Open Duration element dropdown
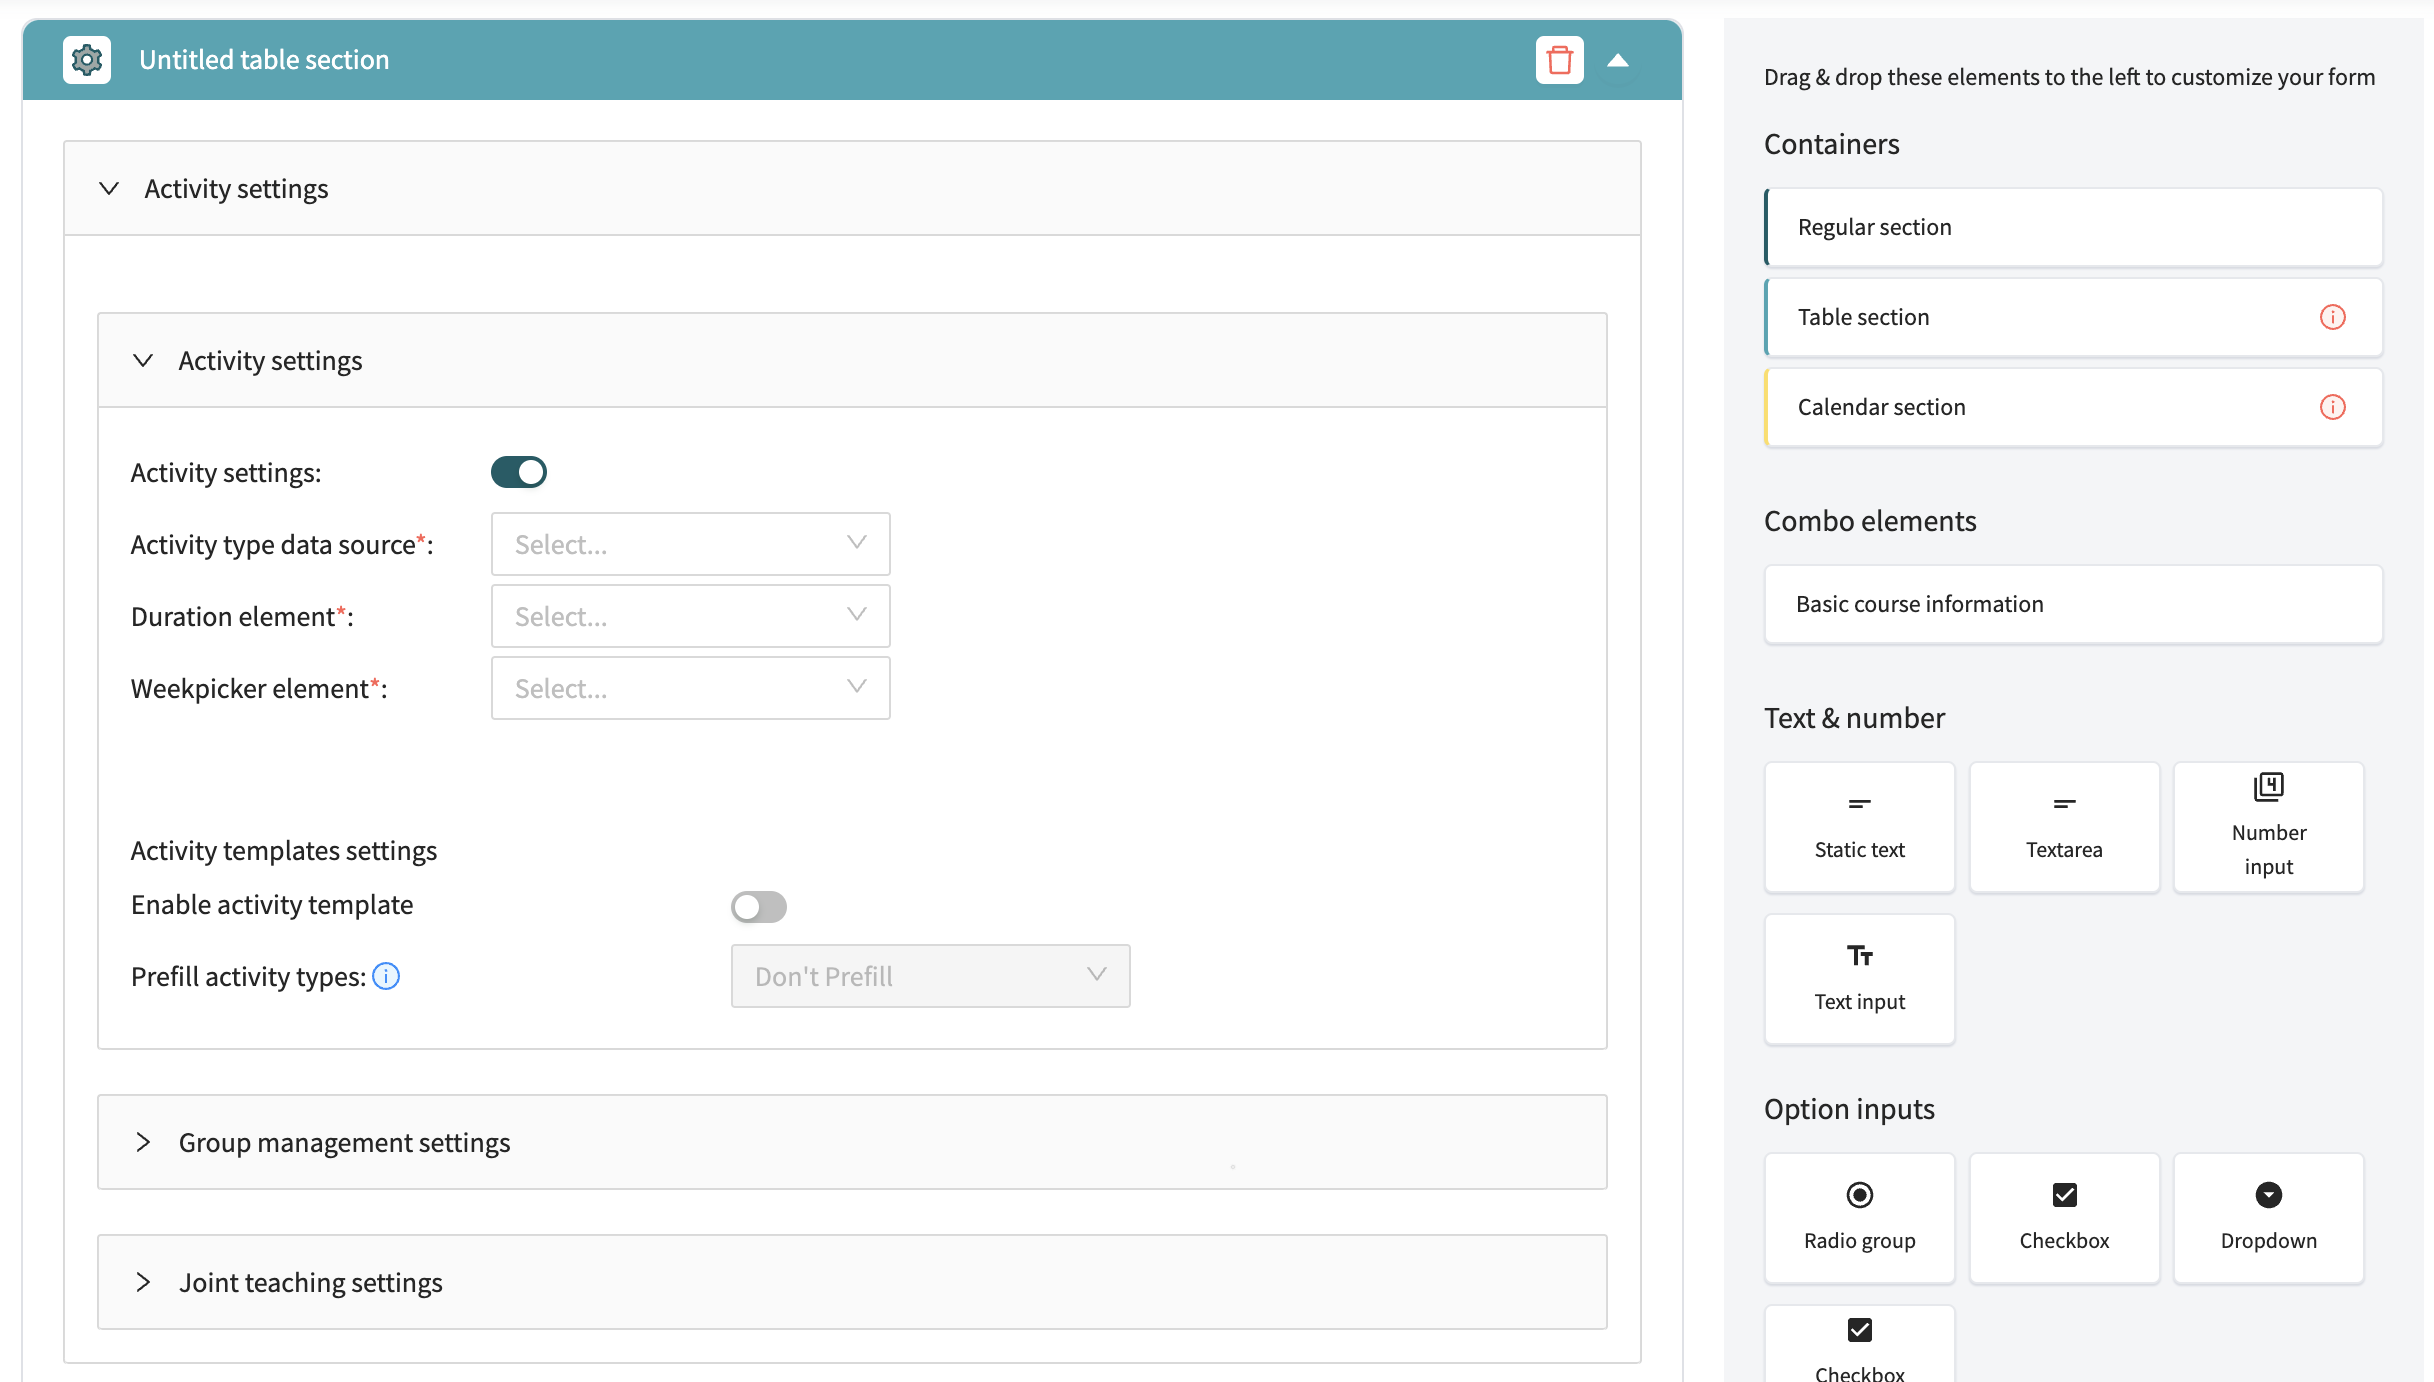 [x=690, y=616]
